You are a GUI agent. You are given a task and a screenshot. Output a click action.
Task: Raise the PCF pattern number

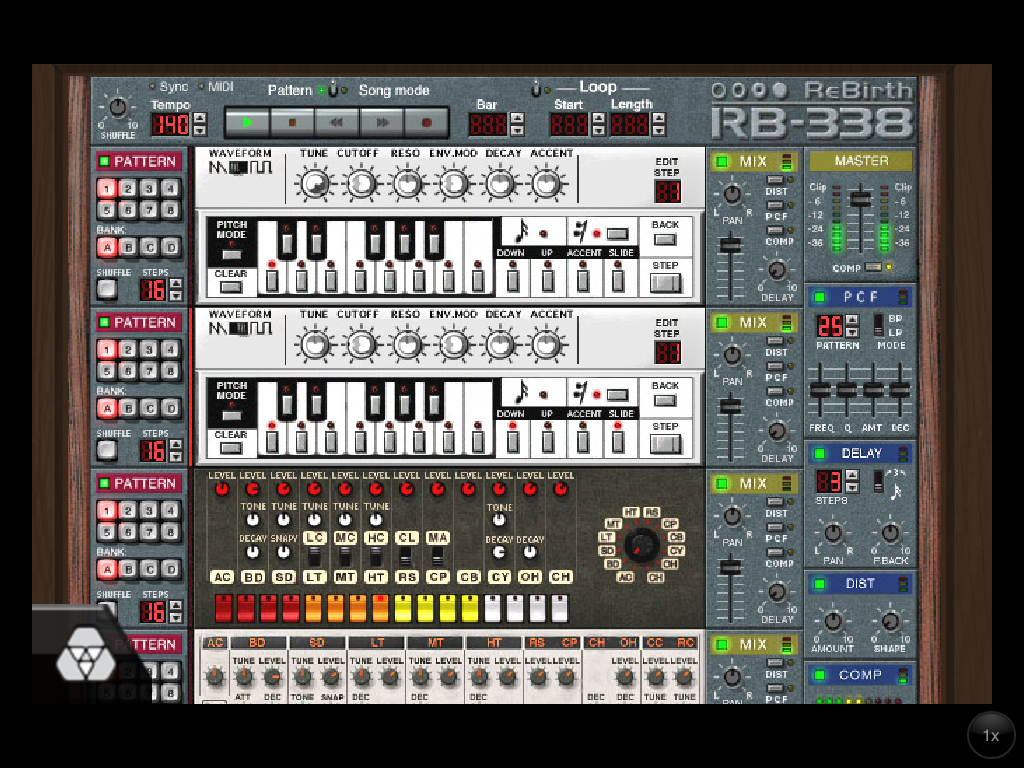[852, 320]
